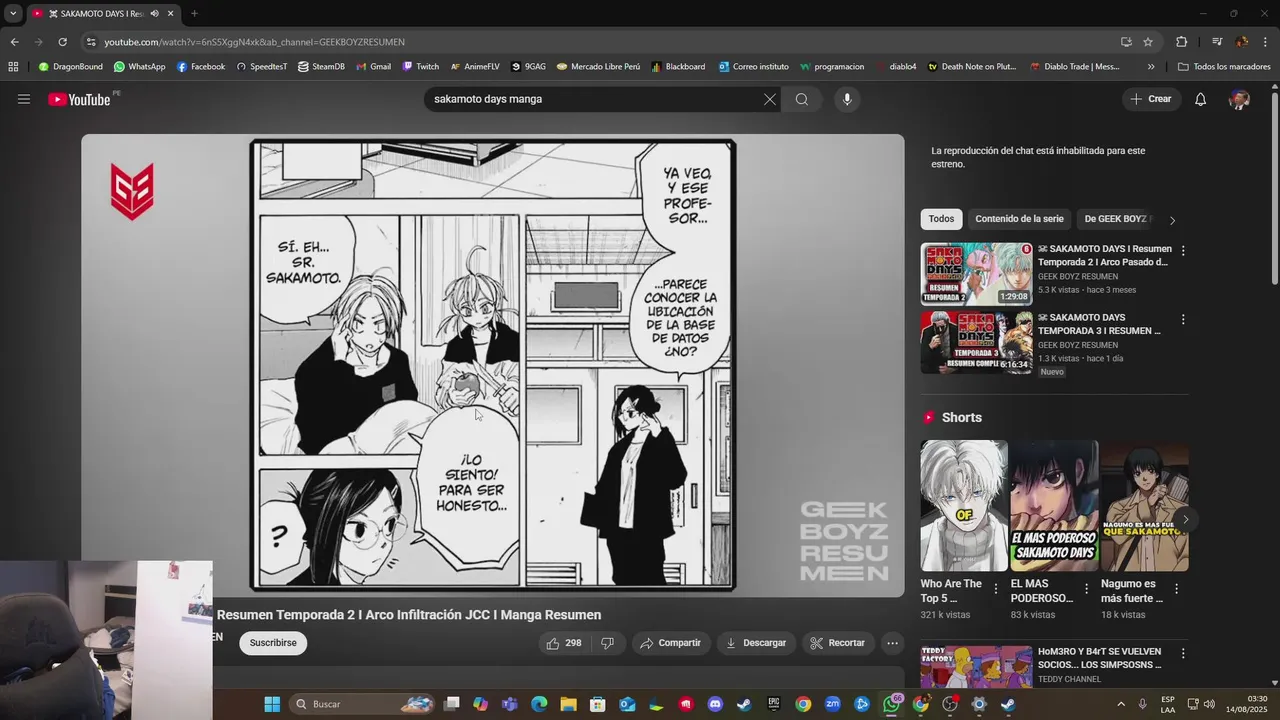Open Epic Games Launcher from the taskbar

(x=774, y=704)
